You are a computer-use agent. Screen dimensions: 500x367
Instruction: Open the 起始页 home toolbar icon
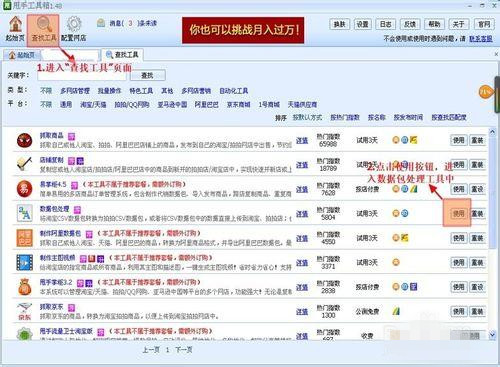[15, 29]
